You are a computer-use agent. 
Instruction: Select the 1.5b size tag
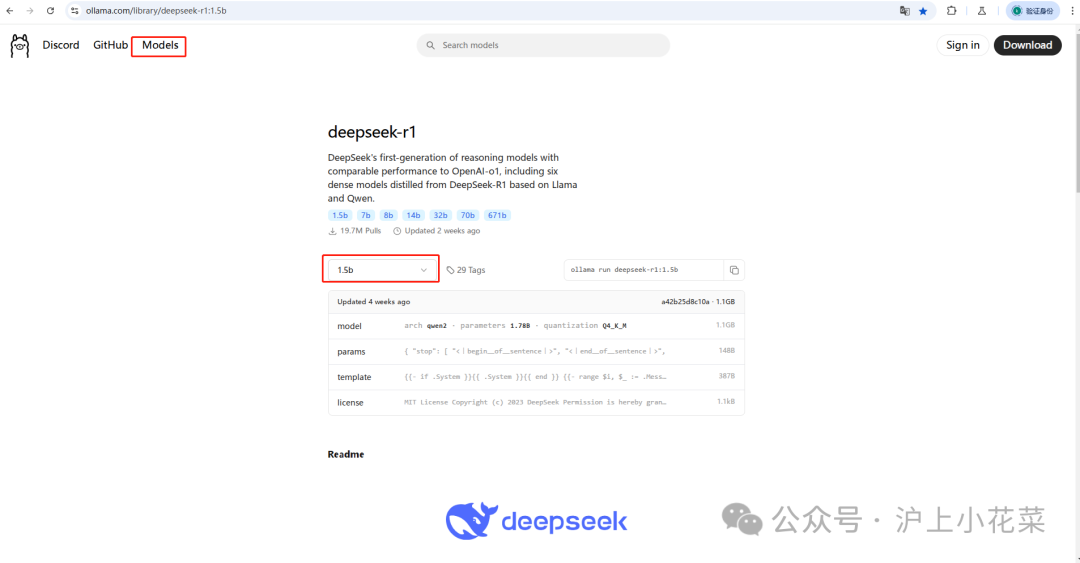click(x=340, y=215)
